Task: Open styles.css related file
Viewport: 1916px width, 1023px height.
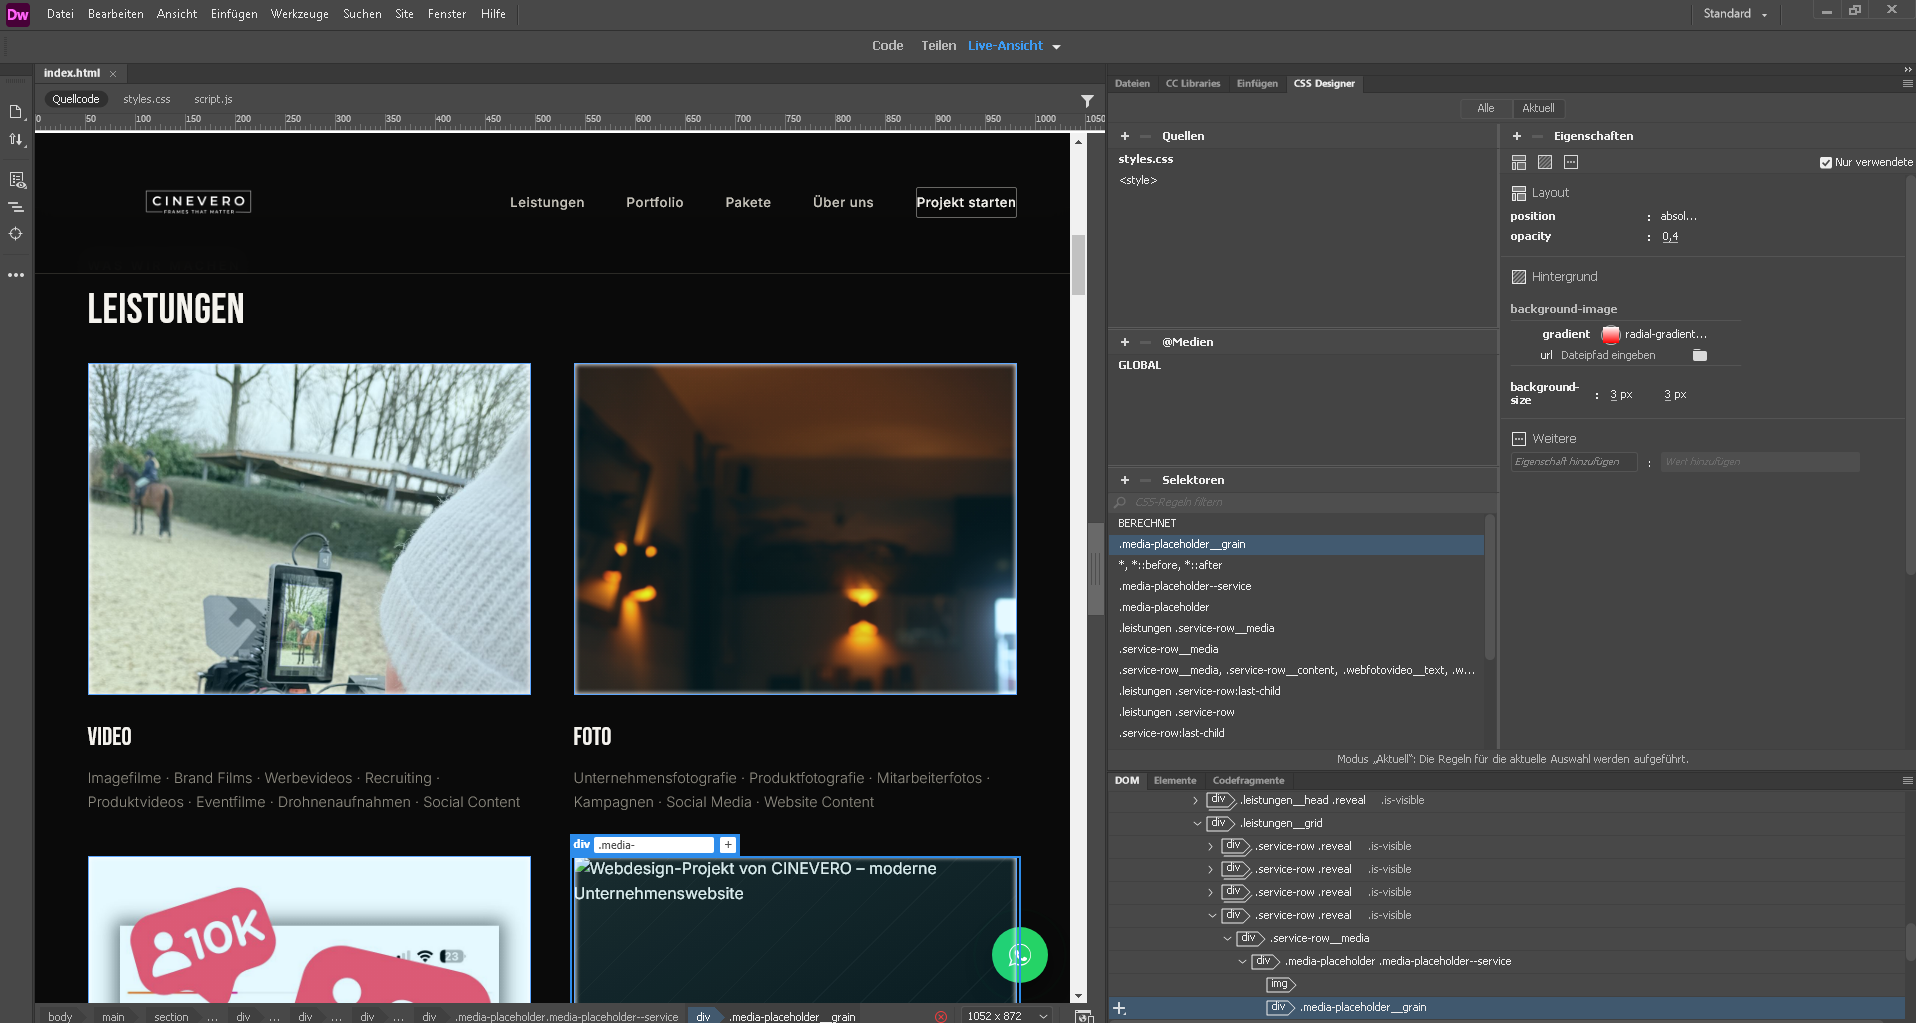Action: (x=147, y=99)
